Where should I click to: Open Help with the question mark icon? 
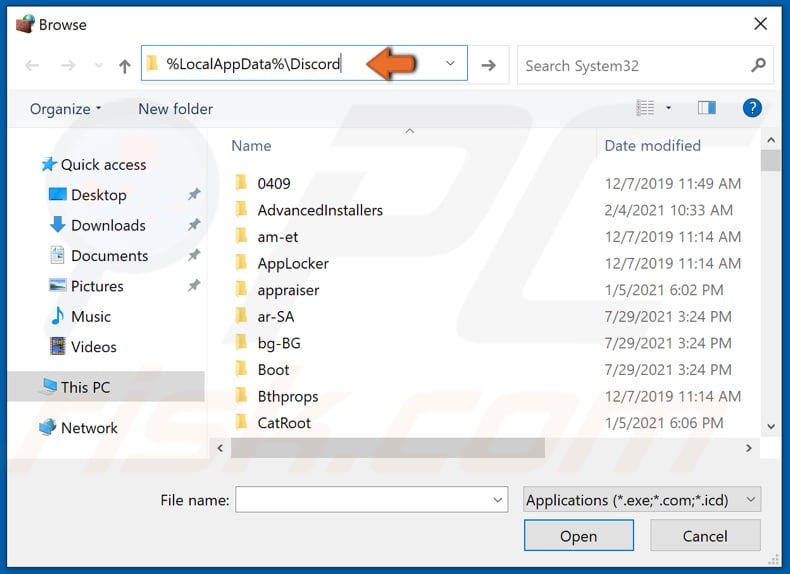752,108
